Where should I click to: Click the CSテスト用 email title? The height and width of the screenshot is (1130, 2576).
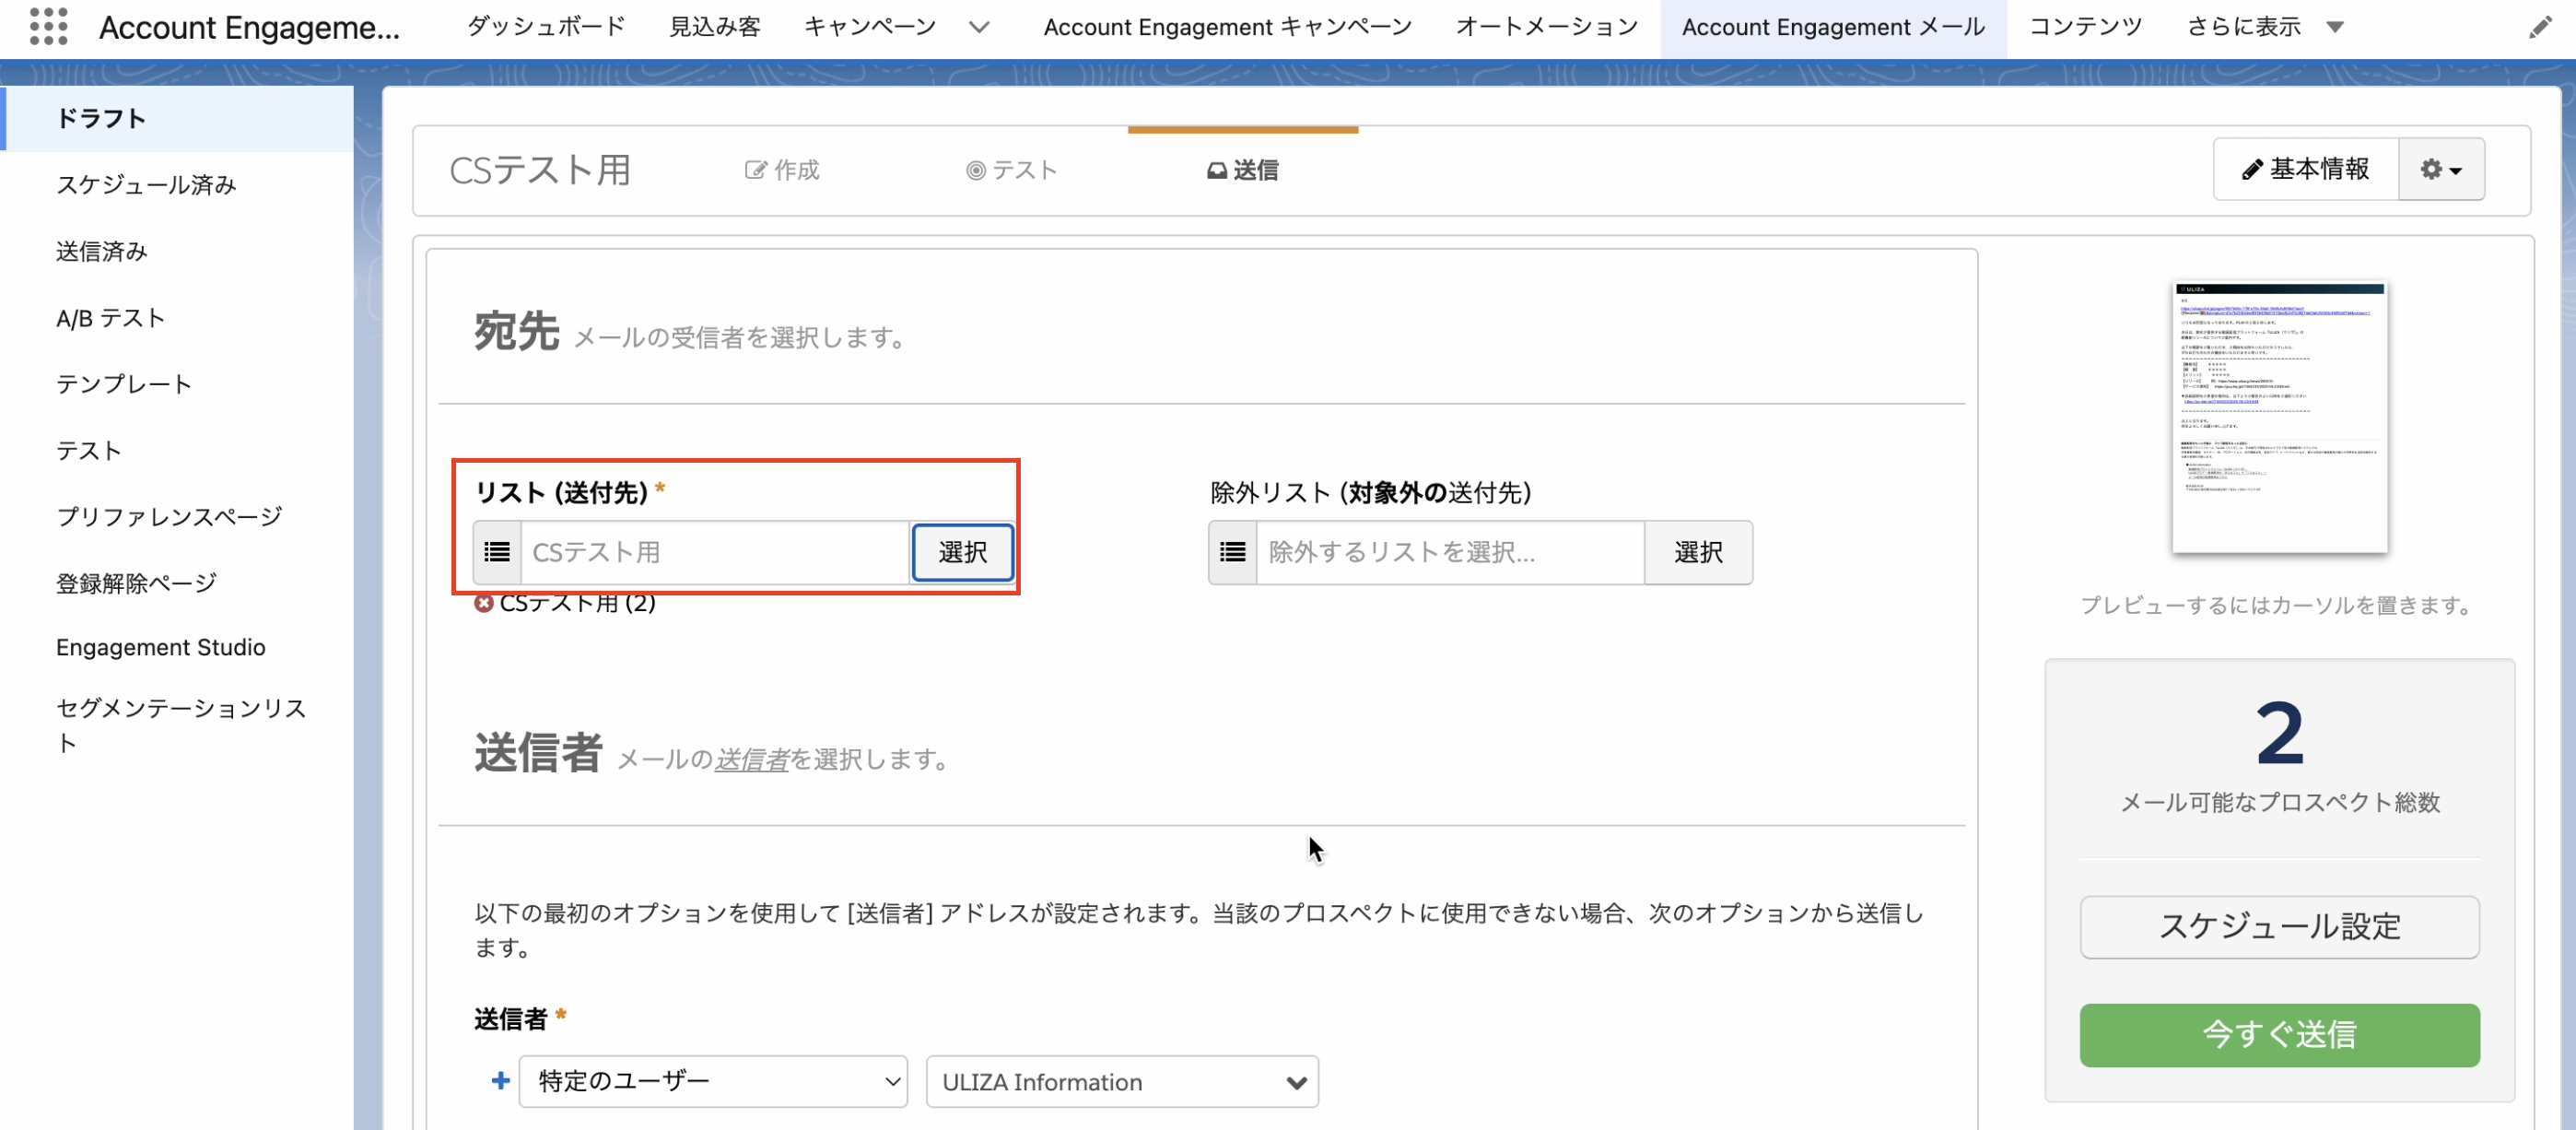pyautogui.click(x=540, y=170)
